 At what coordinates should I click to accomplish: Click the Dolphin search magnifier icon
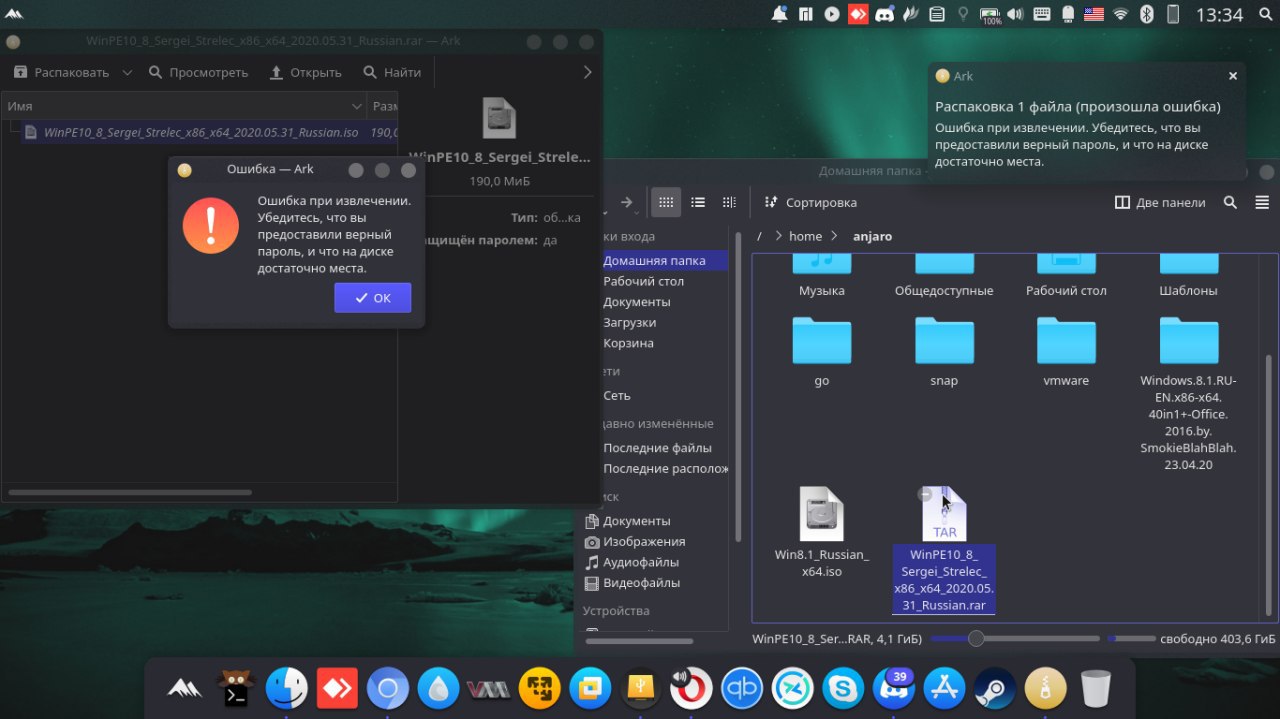click(x=1231, y=202)
